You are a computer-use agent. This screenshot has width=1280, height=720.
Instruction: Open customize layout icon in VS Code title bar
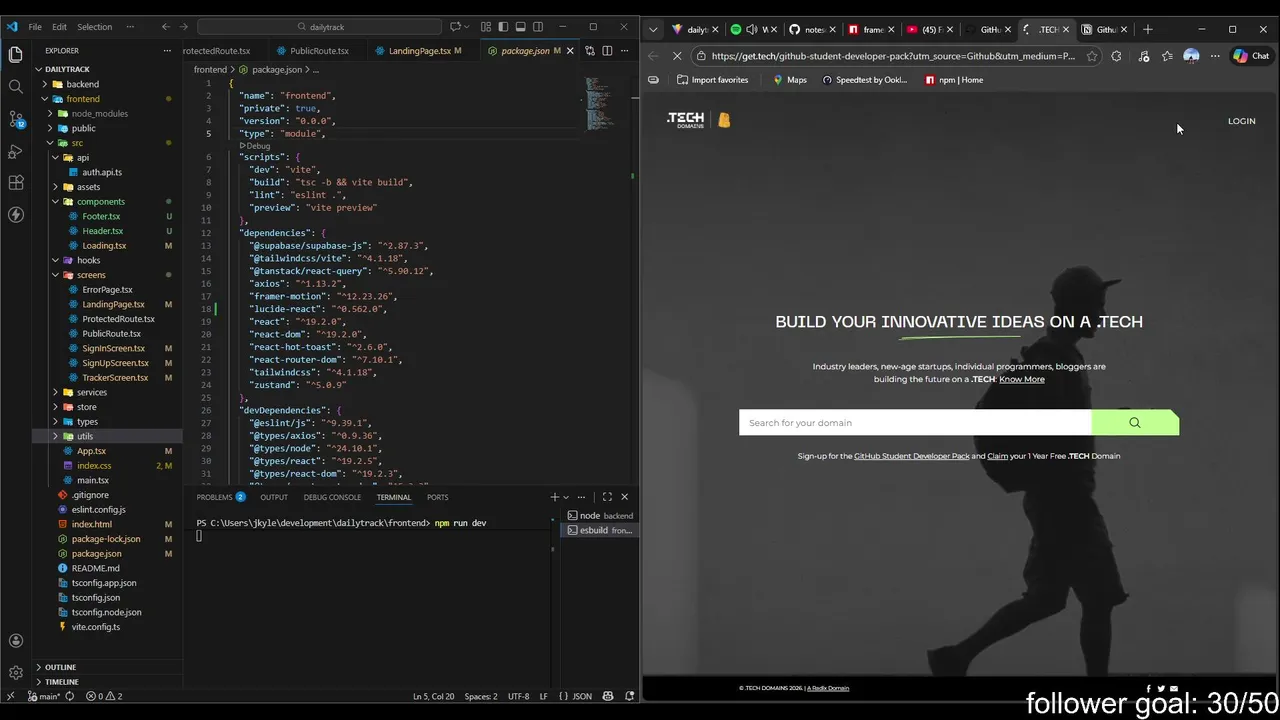(486, 27)
